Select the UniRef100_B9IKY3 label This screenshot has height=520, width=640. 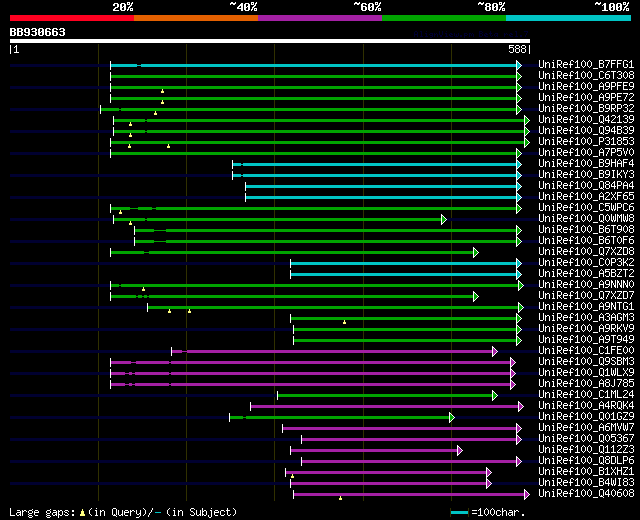tap(586, 175)
